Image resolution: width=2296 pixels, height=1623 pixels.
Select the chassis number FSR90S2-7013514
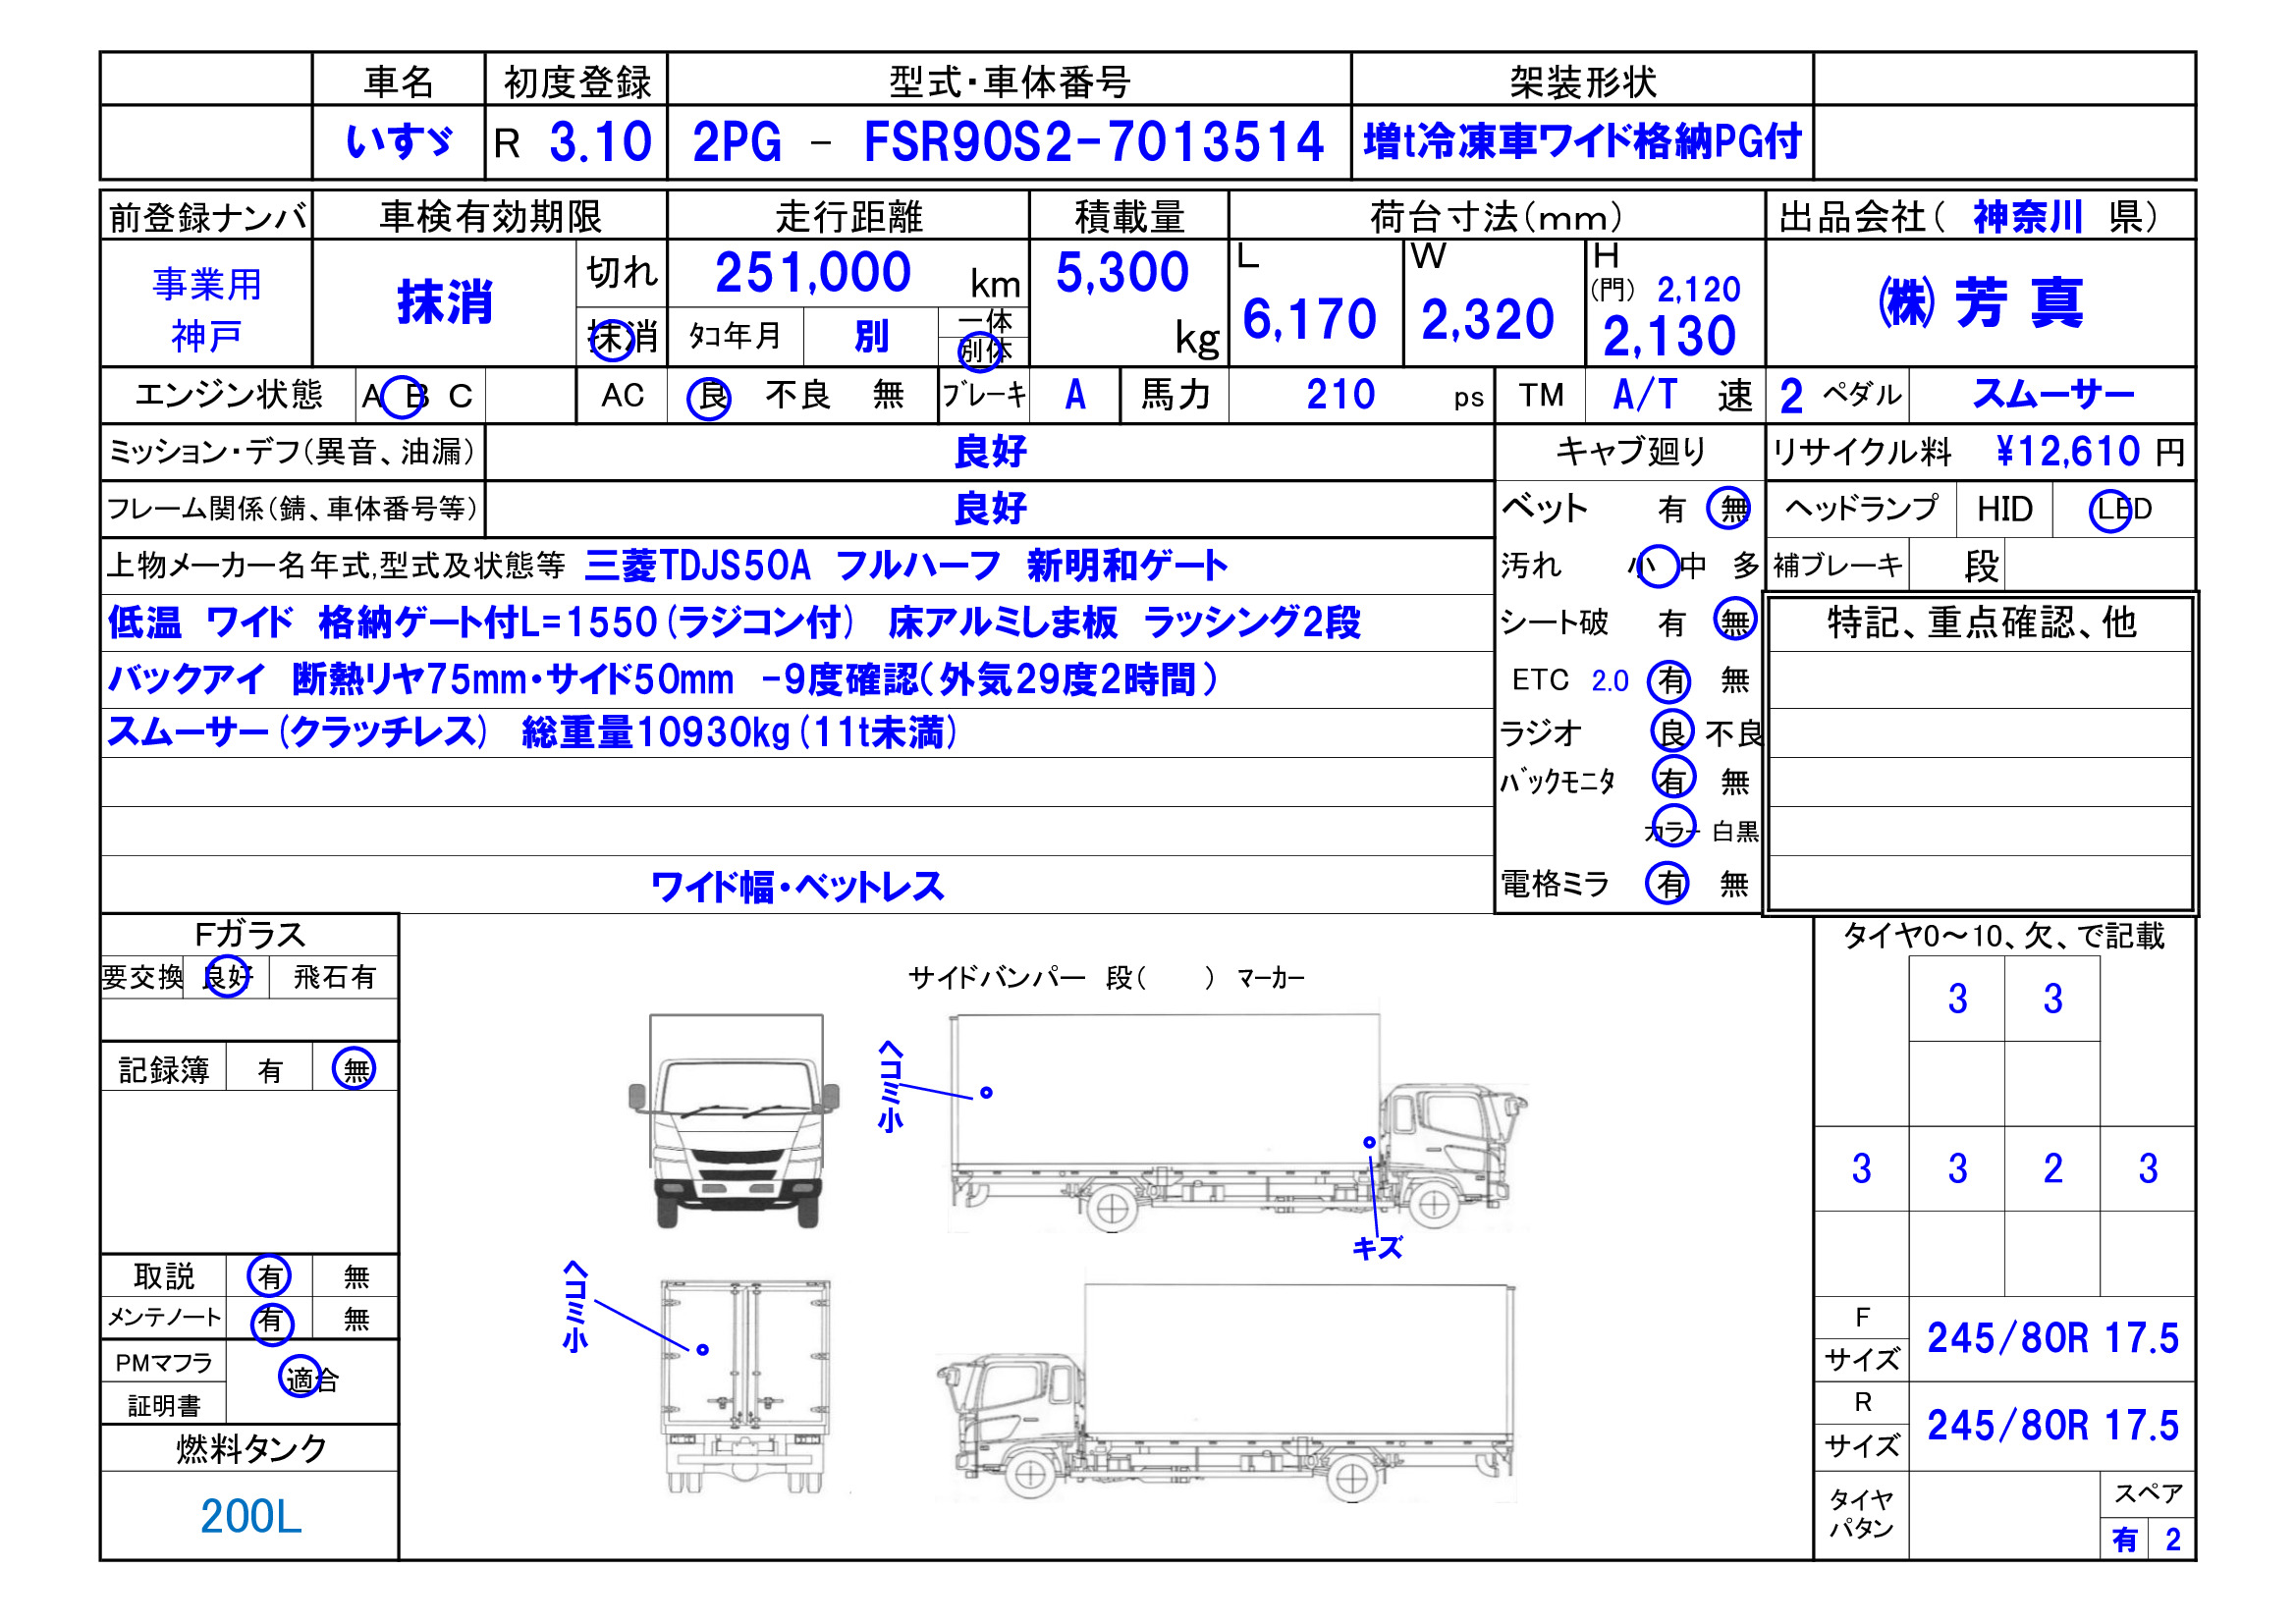click(x=1093, y=142)
